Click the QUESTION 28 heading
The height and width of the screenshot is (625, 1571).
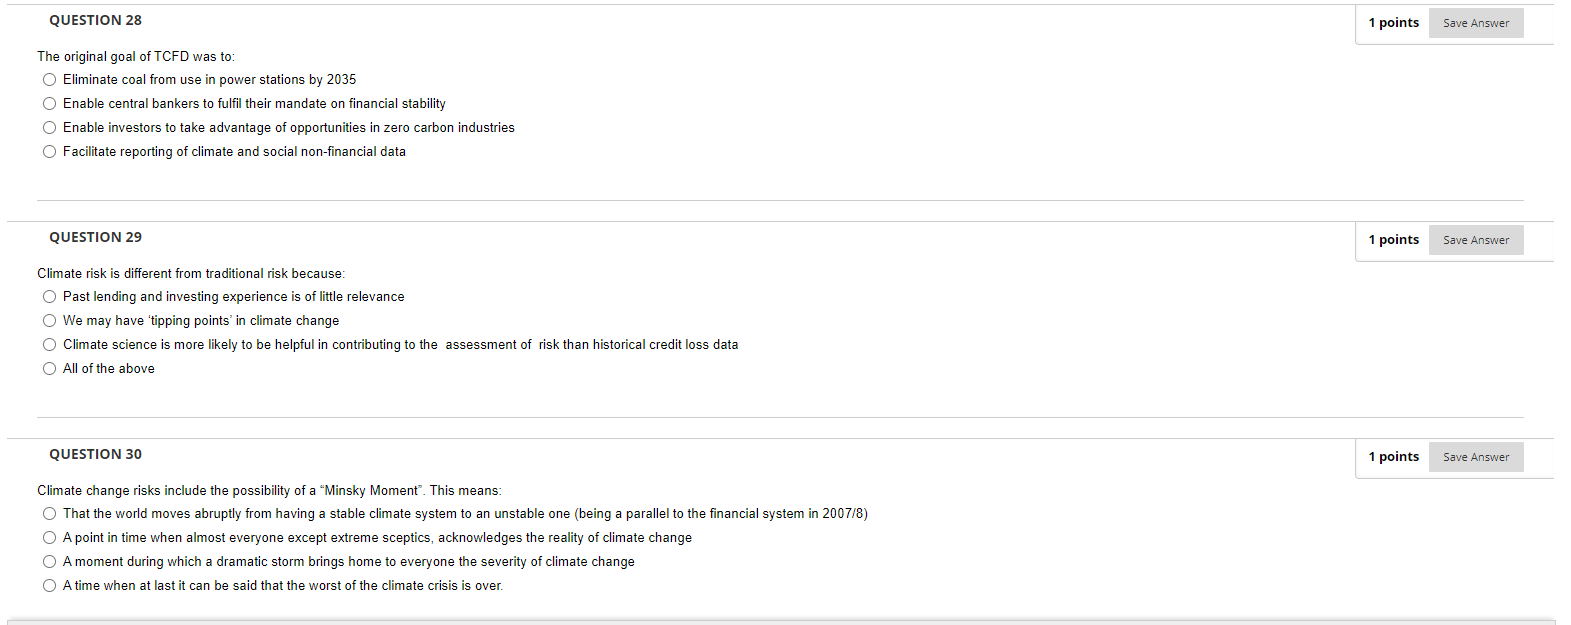point(96,20)
